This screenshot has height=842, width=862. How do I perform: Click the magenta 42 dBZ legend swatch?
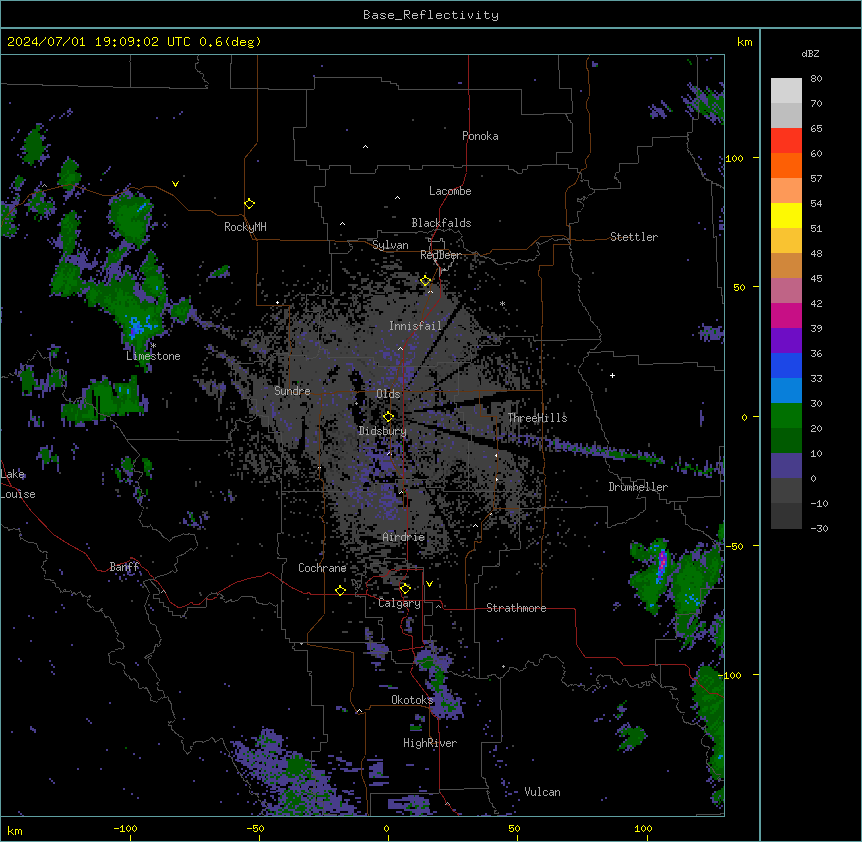[x=786, y=315]
